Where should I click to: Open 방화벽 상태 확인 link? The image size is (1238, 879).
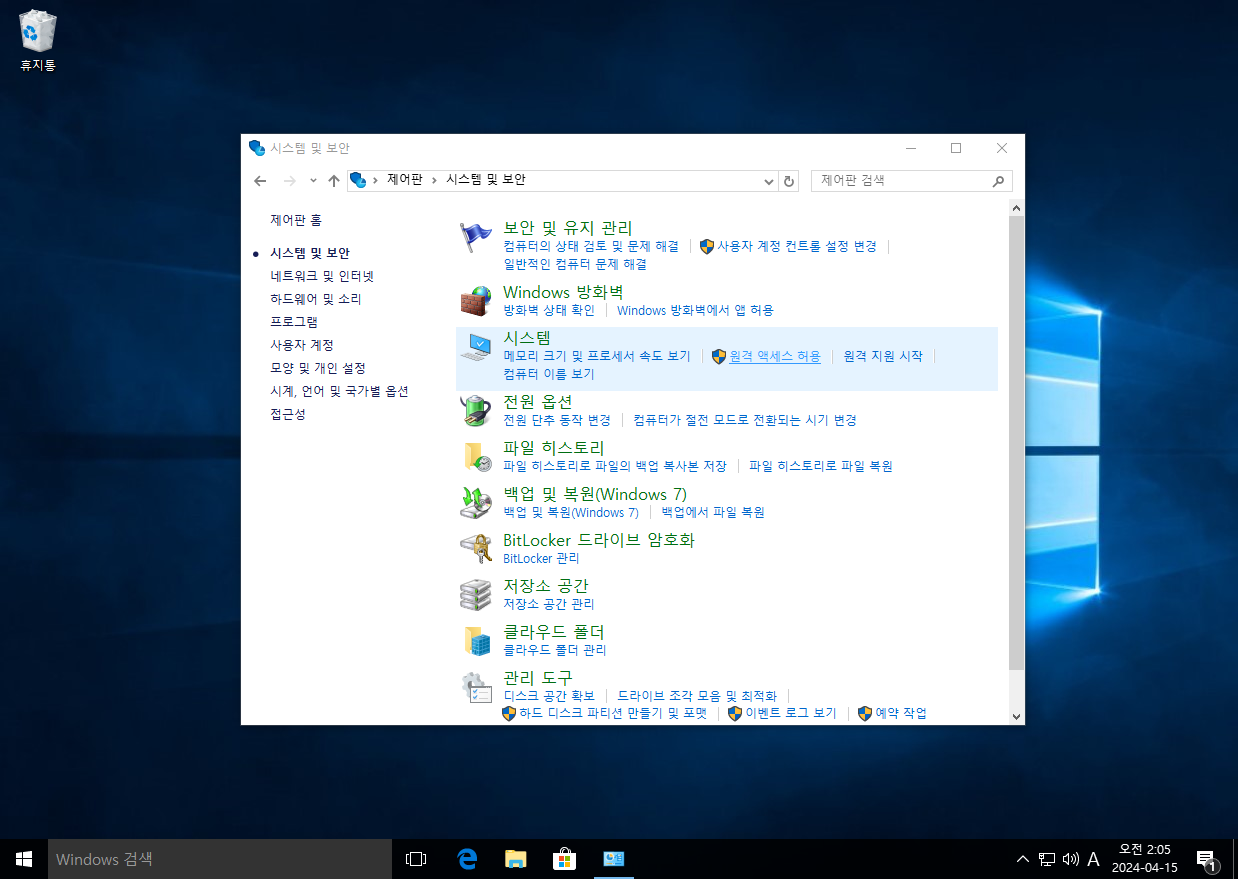tap(549, 310)
